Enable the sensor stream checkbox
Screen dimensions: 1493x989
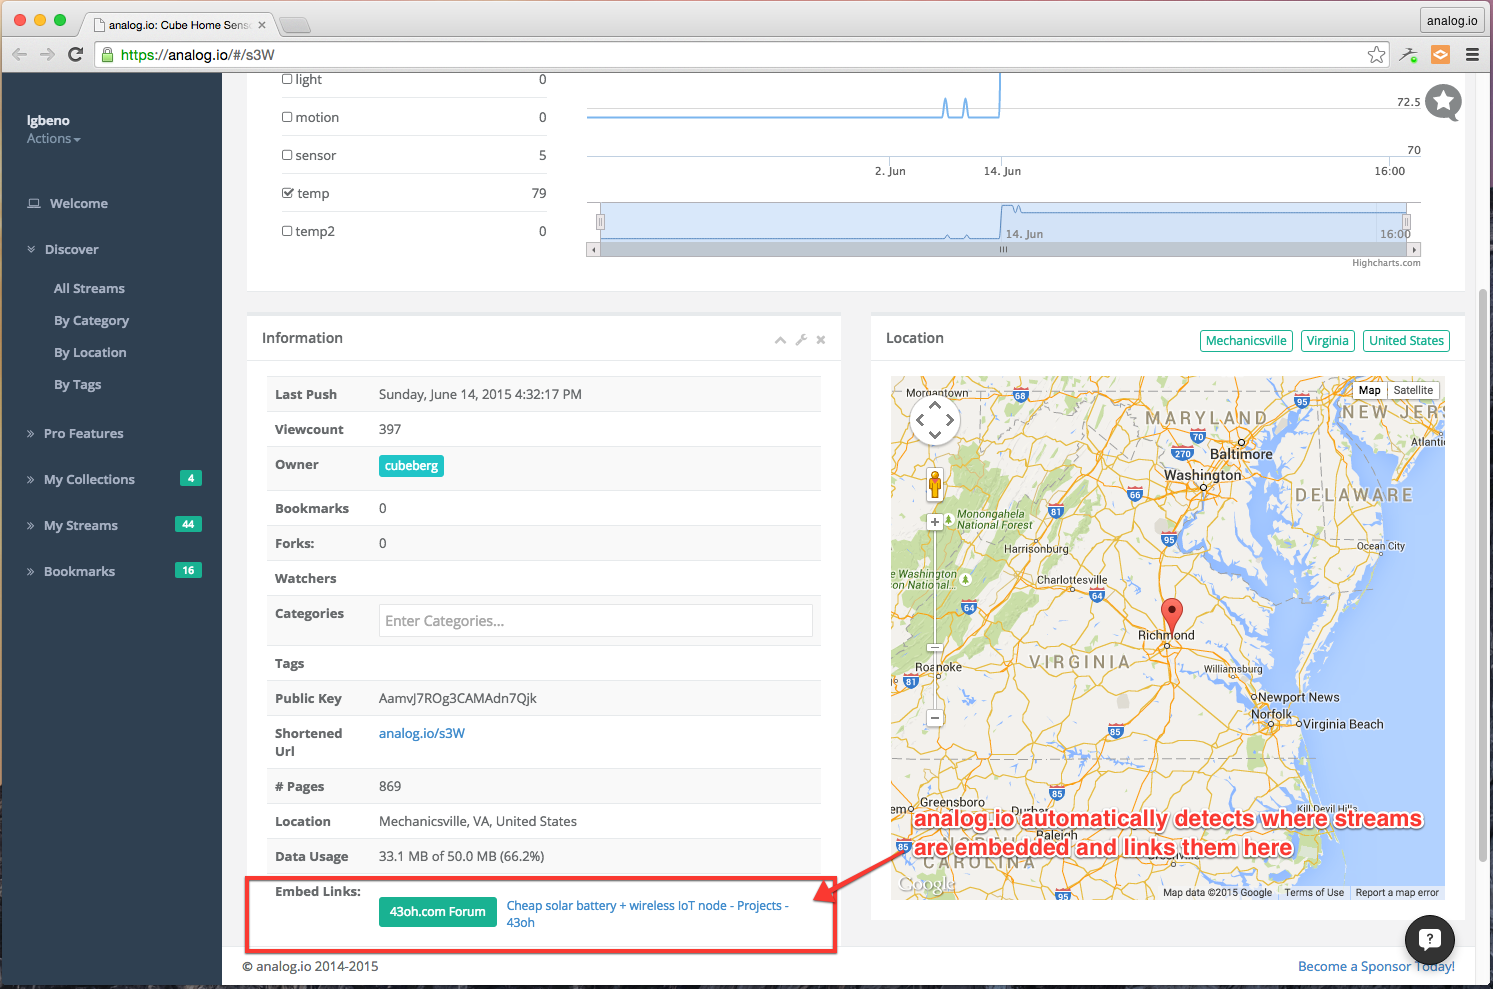[x=287, y=155]
